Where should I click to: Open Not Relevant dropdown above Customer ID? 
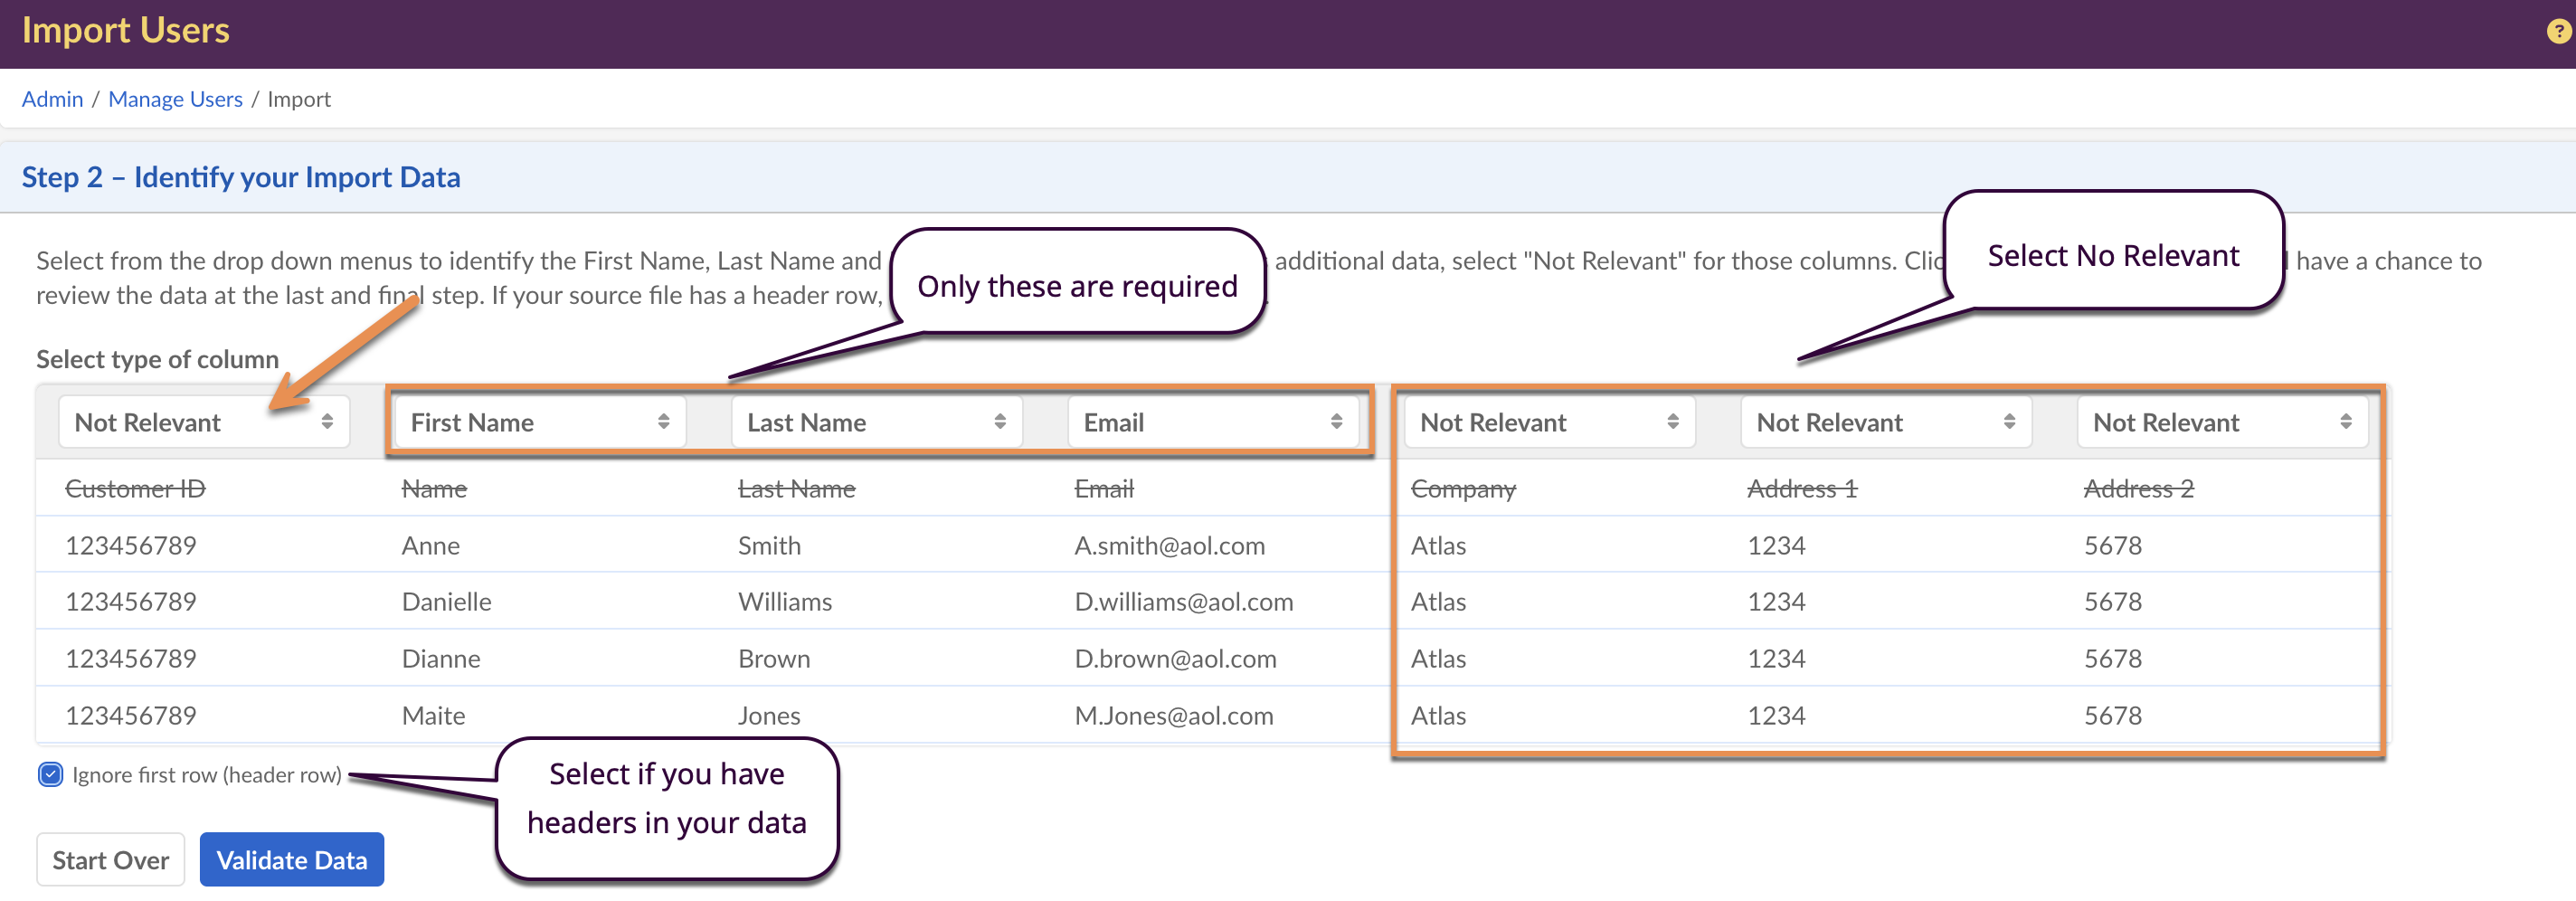pyautogui.click(x=203, y=423)
